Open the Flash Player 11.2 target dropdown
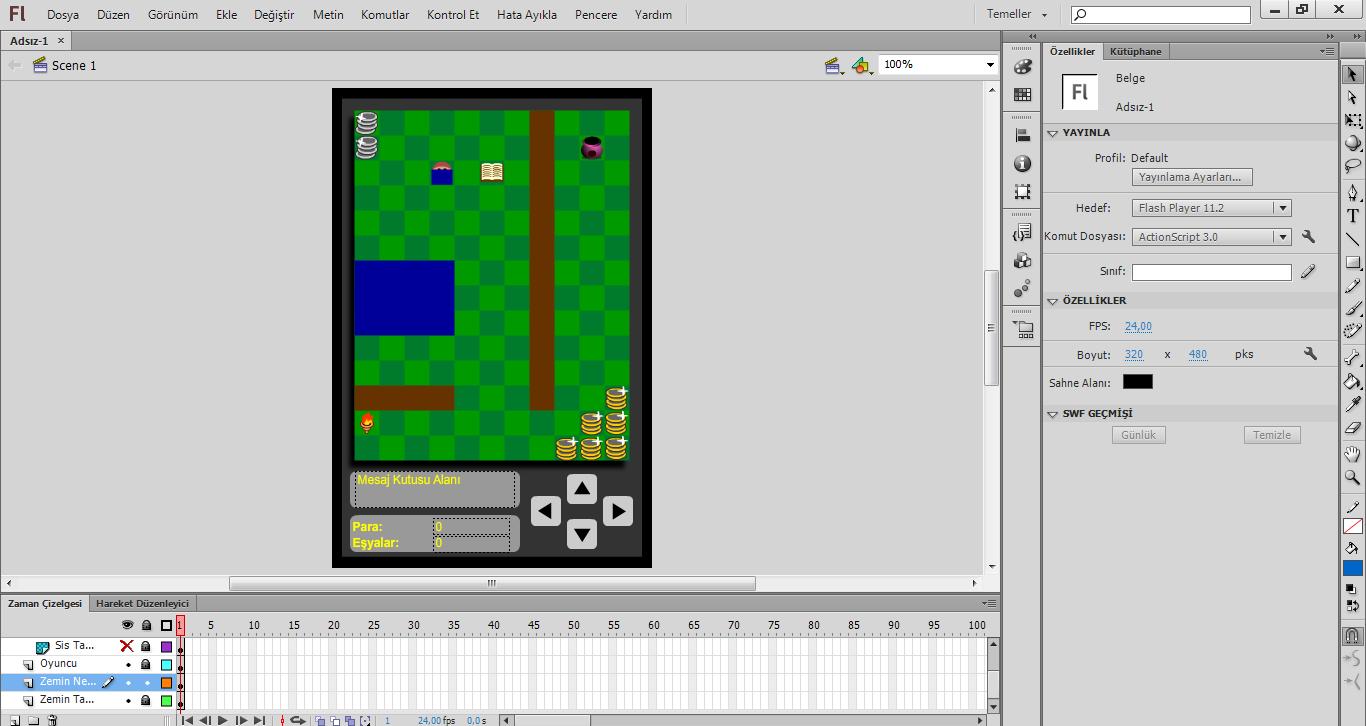Viewport: 1366px width, 726px height. click(1212, 208)
